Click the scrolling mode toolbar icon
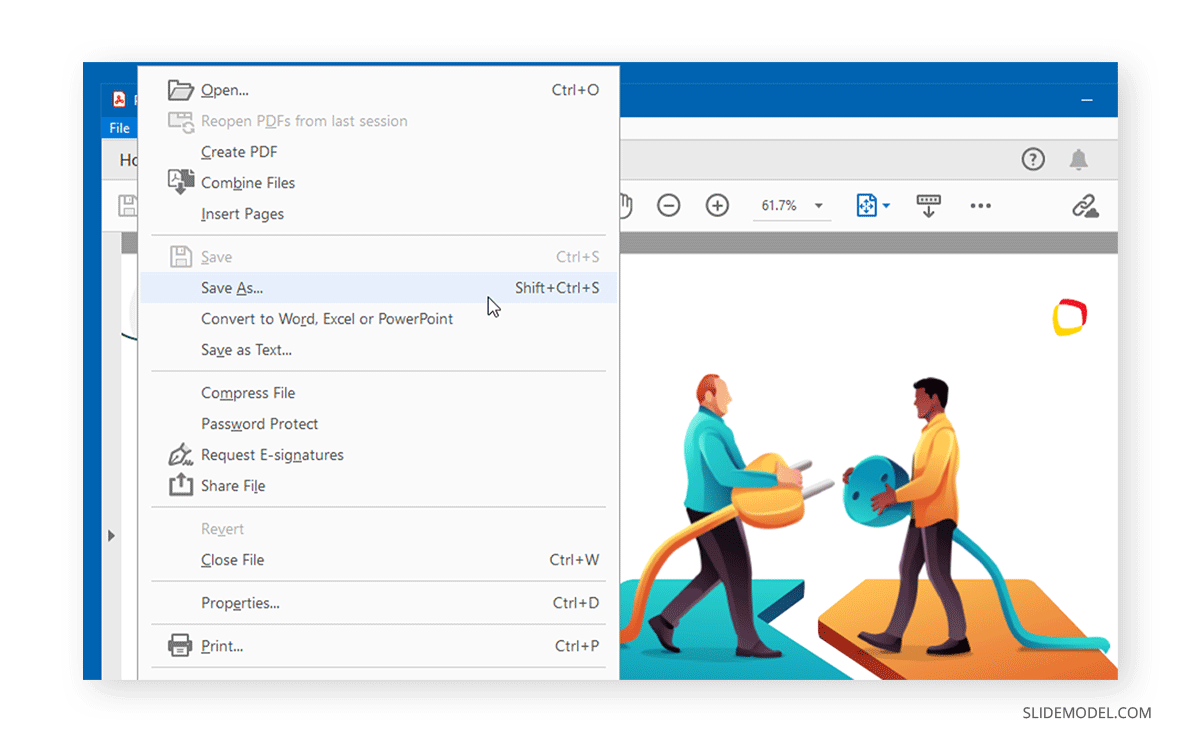 tap(929, 206)
